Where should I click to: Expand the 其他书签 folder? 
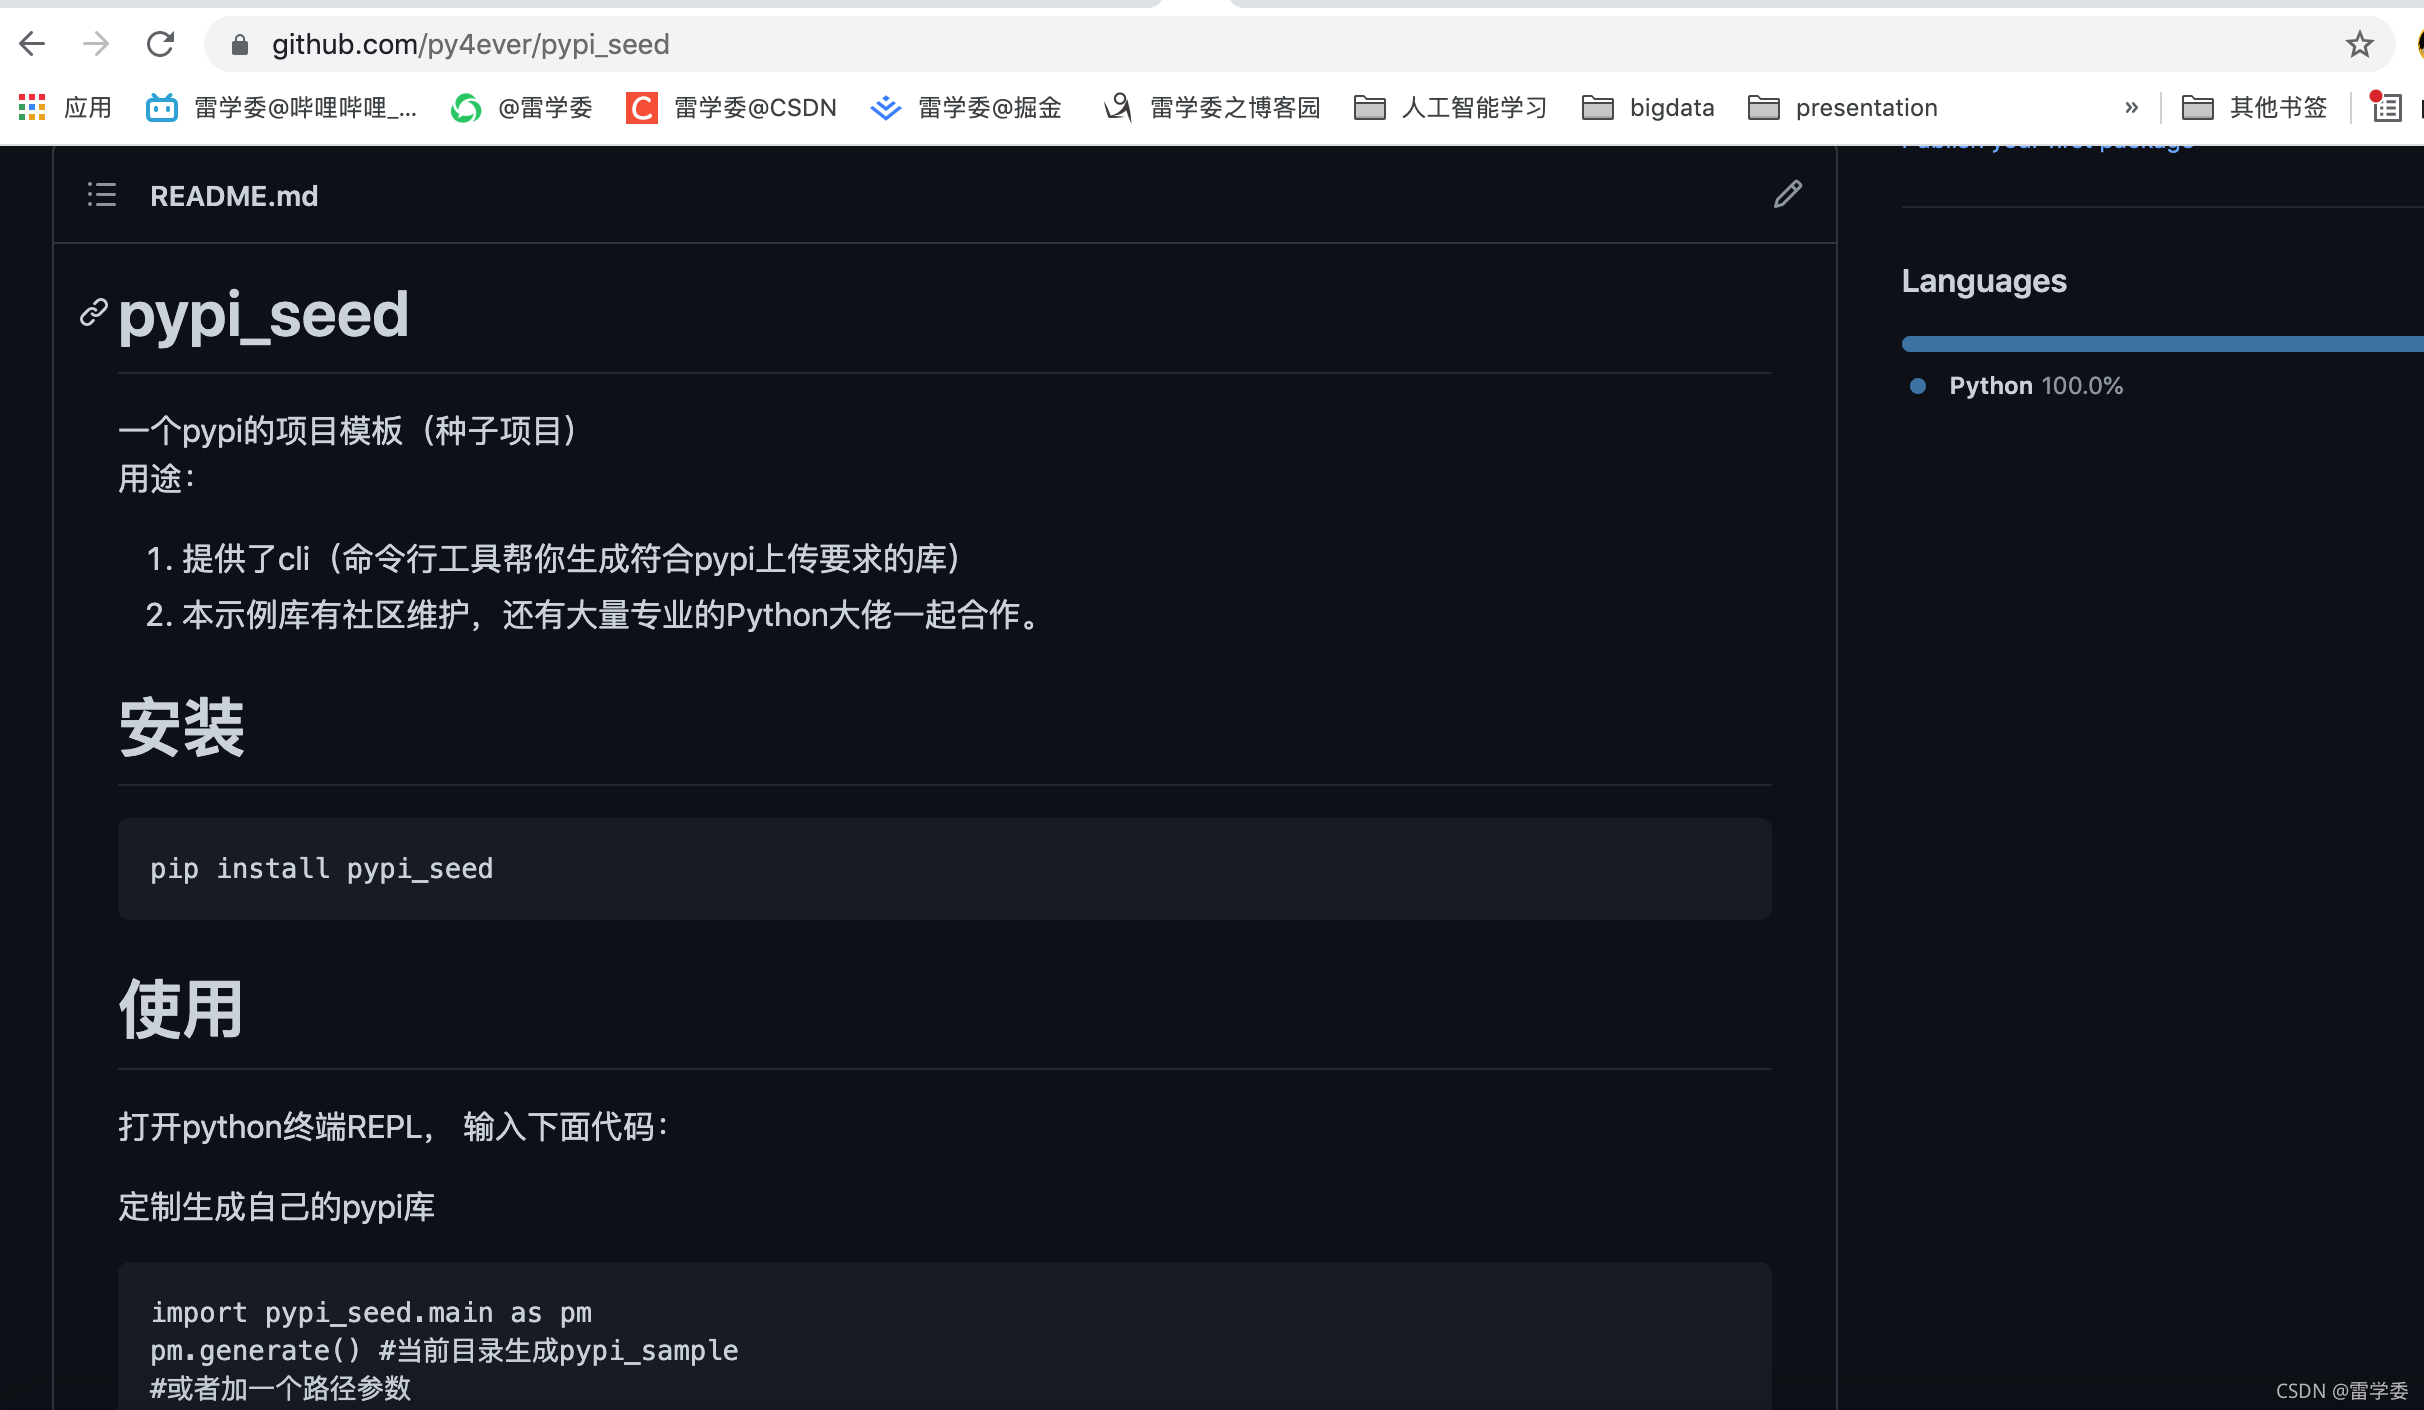[x=2254, y=107]
